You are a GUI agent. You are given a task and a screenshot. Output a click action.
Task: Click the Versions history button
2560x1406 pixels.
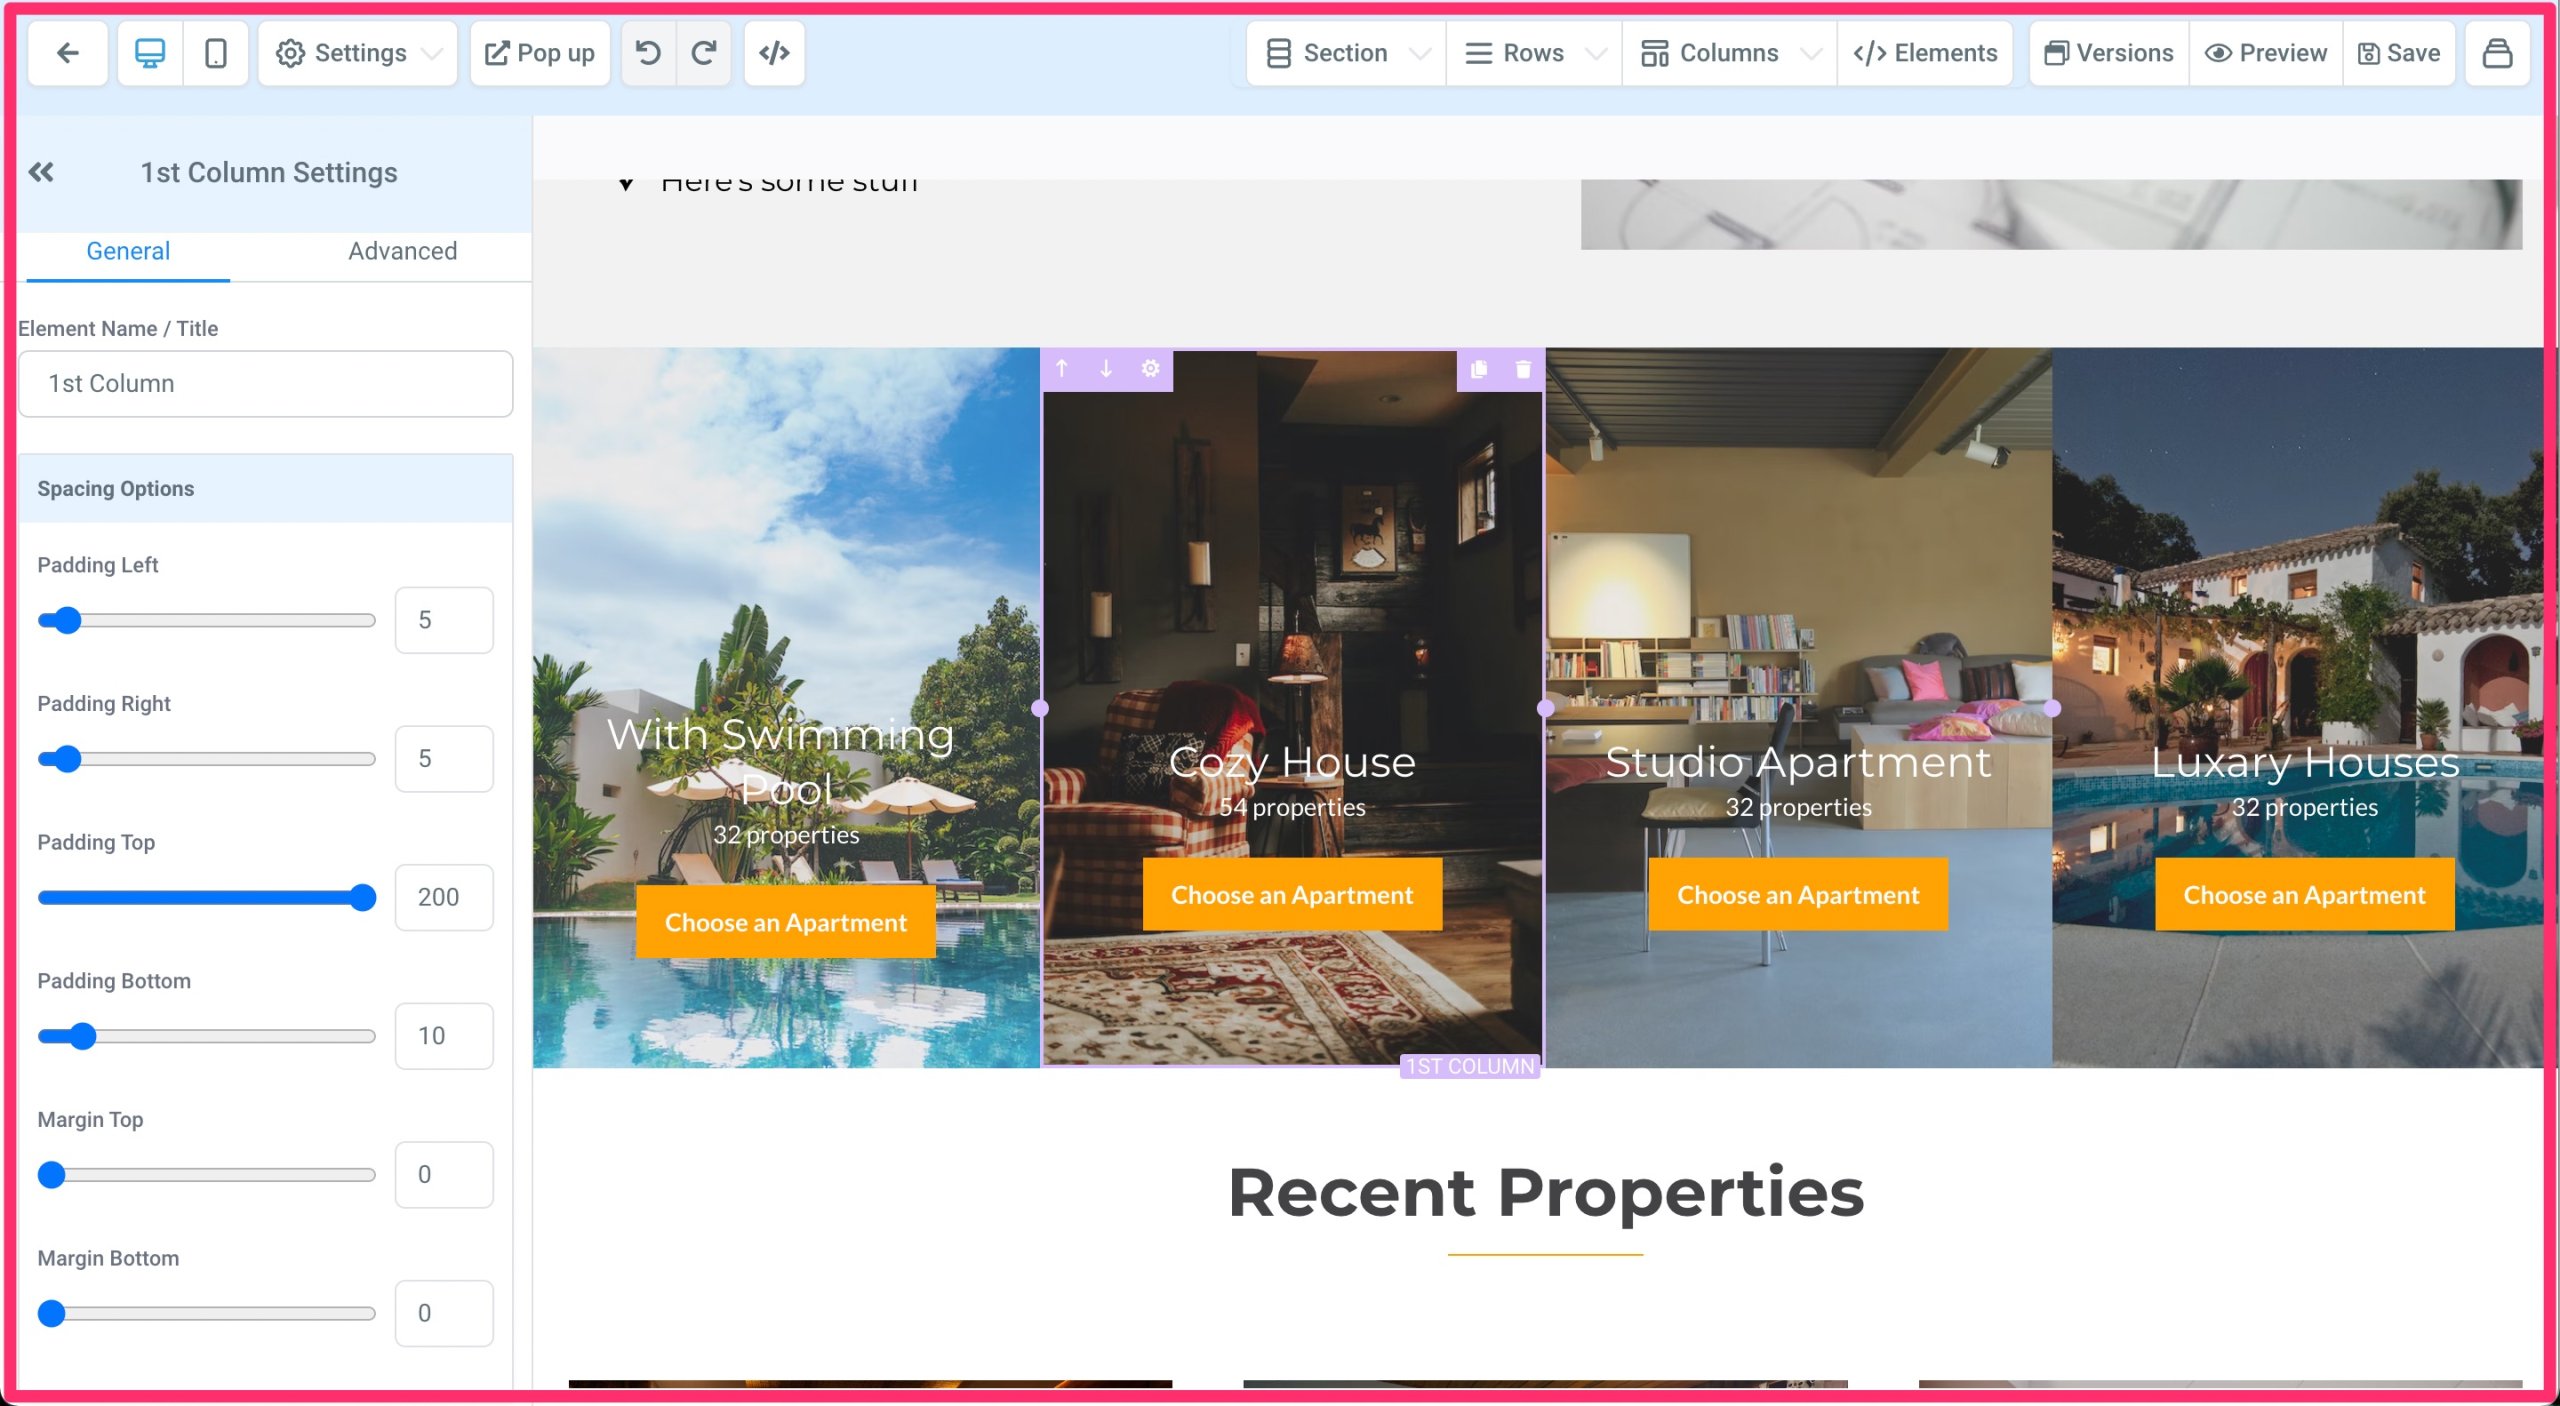2112,52
